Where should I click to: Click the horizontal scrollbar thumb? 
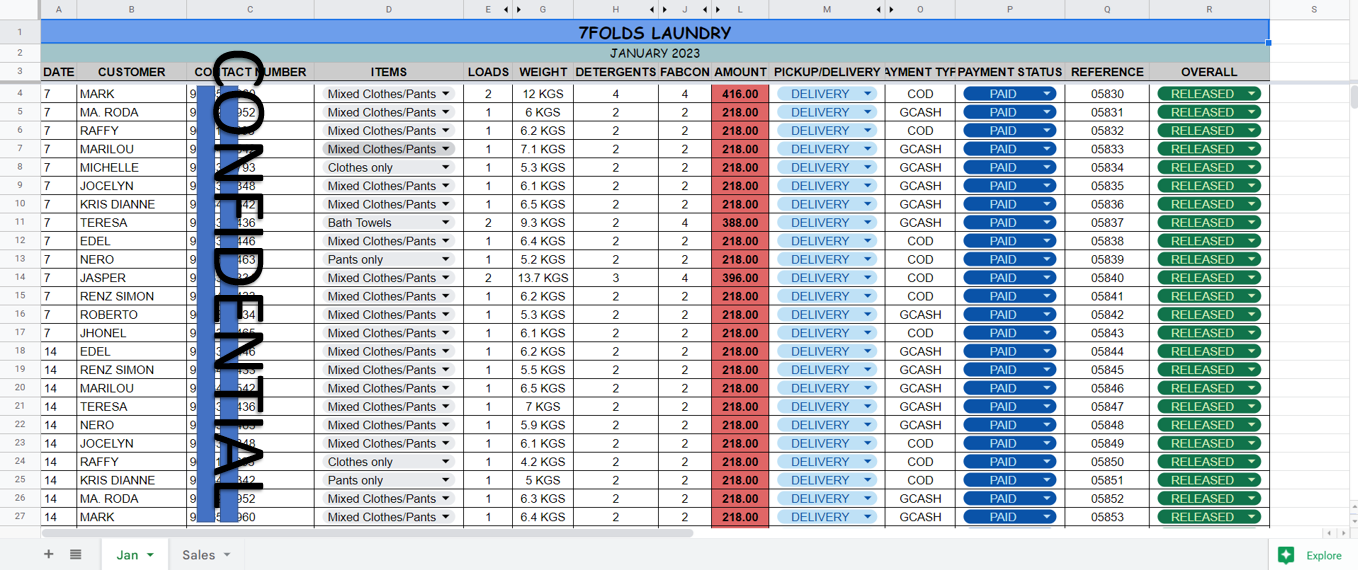[x=368, y=533]
